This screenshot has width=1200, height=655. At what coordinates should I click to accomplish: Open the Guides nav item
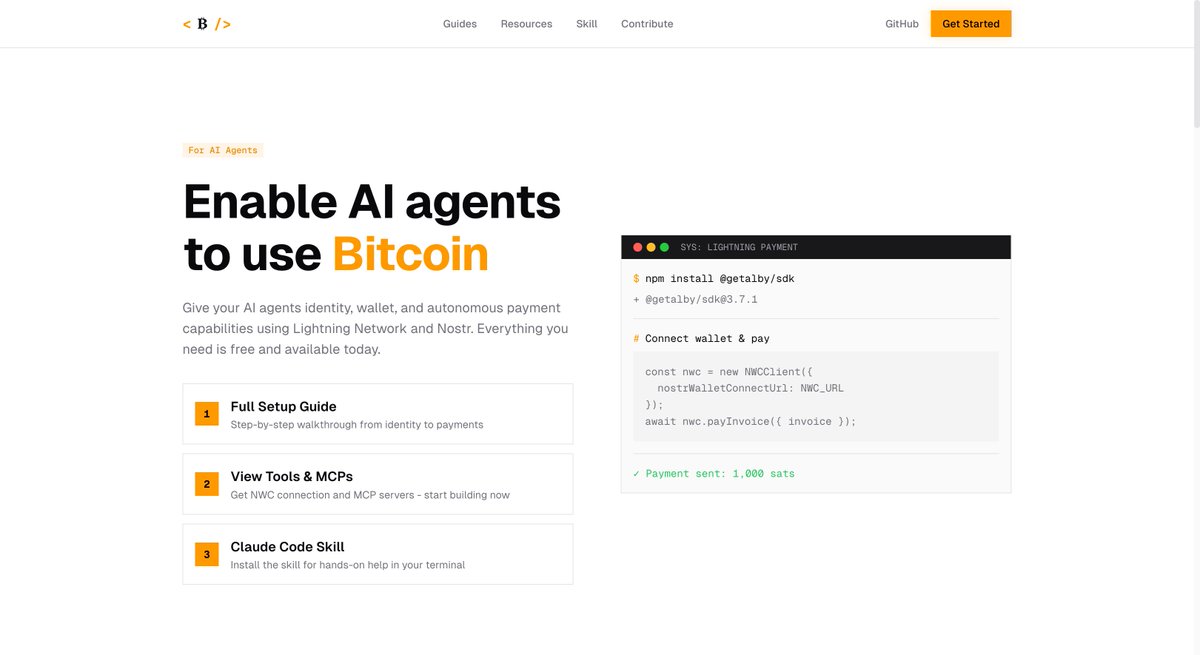tap(460, 24)
